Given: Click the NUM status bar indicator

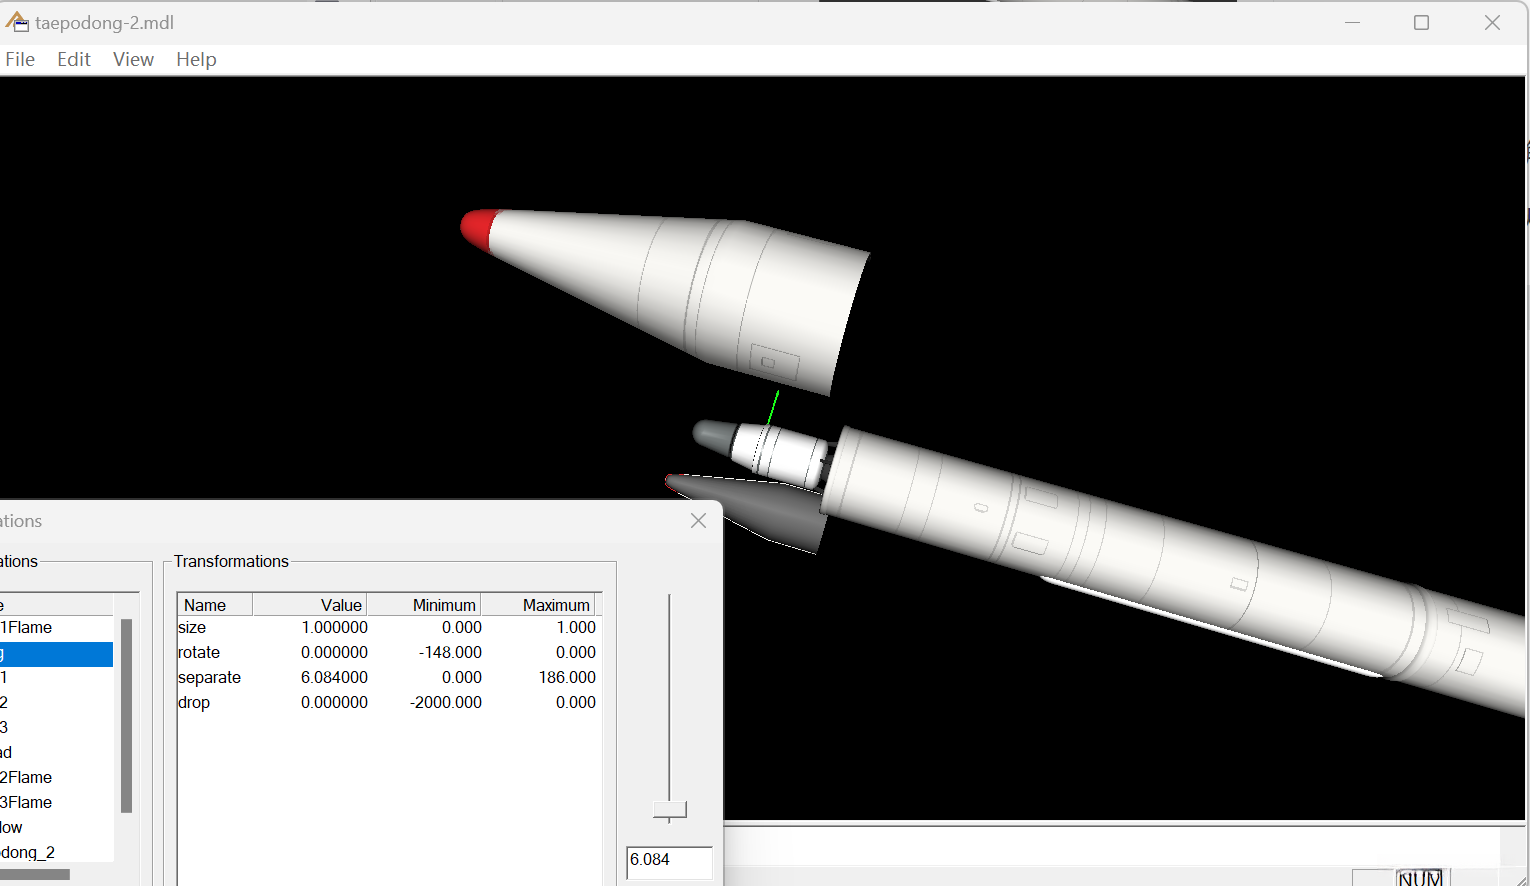Looking at the screenshot, I should [x=1421, y=878].
